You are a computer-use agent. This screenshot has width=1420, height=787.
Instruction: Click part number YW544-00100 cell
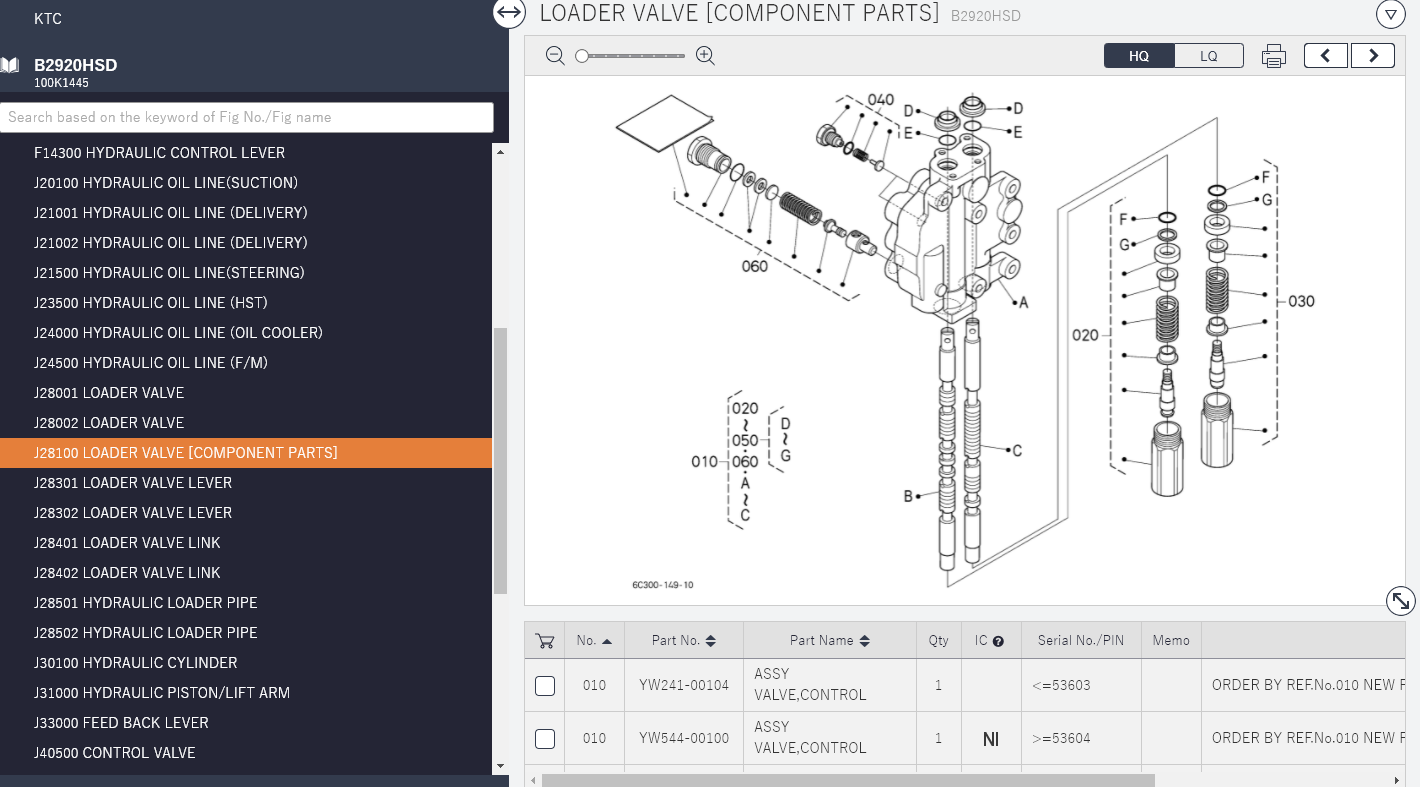pyautogui.click(x=684, y=738)
